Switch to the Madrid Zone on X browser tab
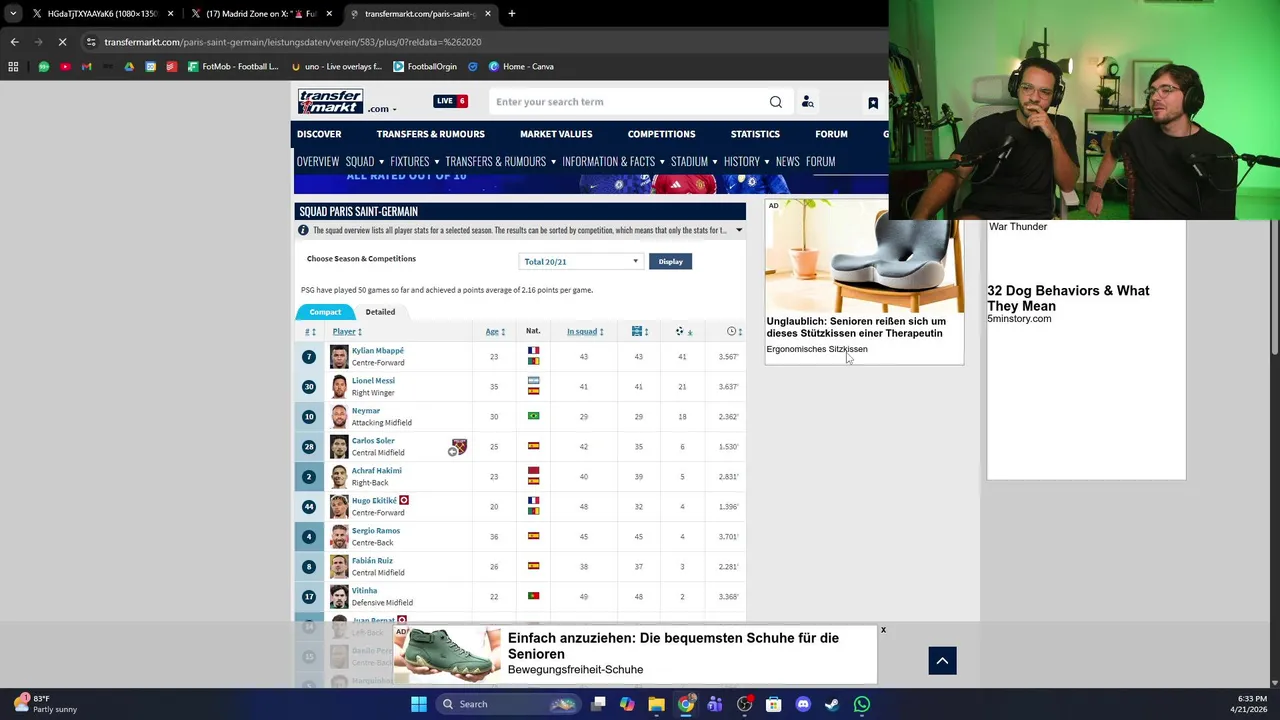 point(262,14)
